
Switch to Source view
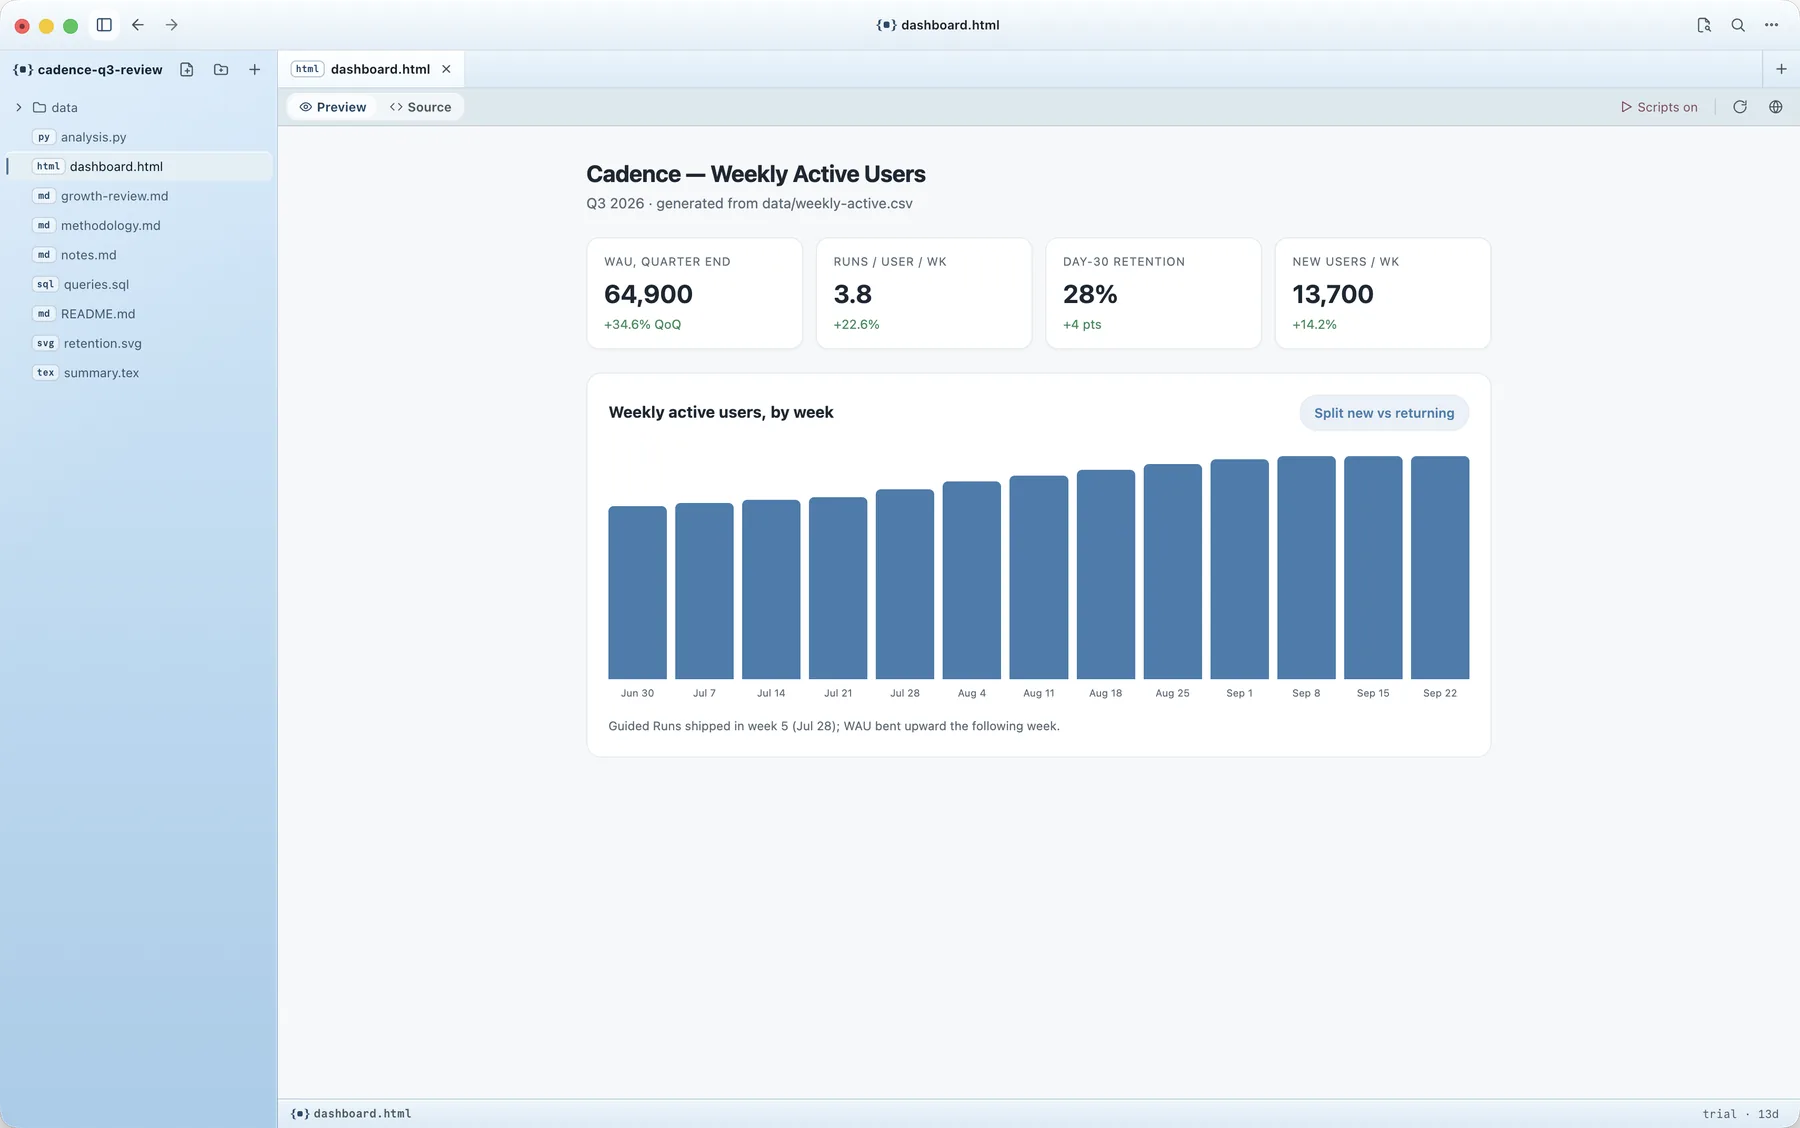[420, 107]
